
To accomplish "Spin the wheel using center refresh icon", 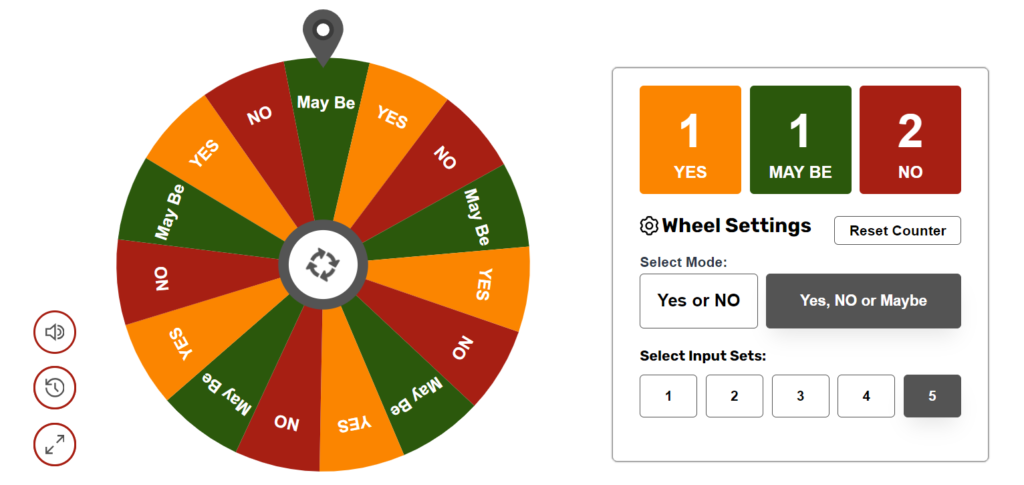I will click(323, 265).
